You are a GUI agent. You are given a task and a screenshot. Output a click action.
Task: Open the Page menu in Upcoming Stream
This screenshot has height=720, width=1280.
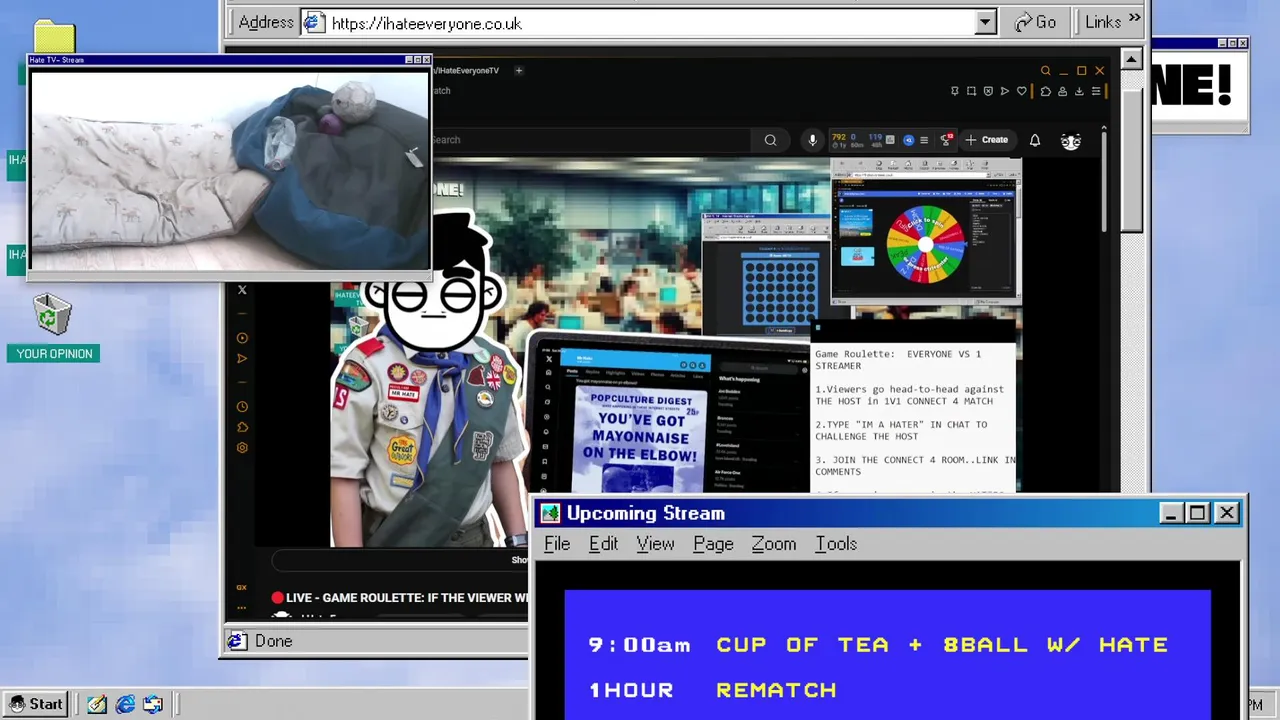tap(713, 544)
